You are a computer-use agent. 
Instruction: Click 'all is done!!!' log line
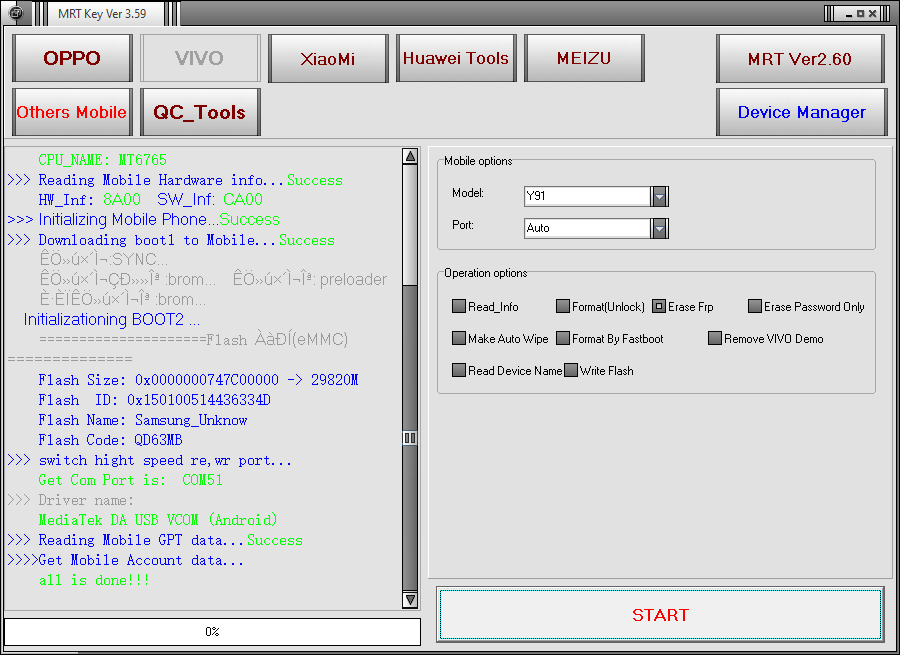[x=94, y=580]
